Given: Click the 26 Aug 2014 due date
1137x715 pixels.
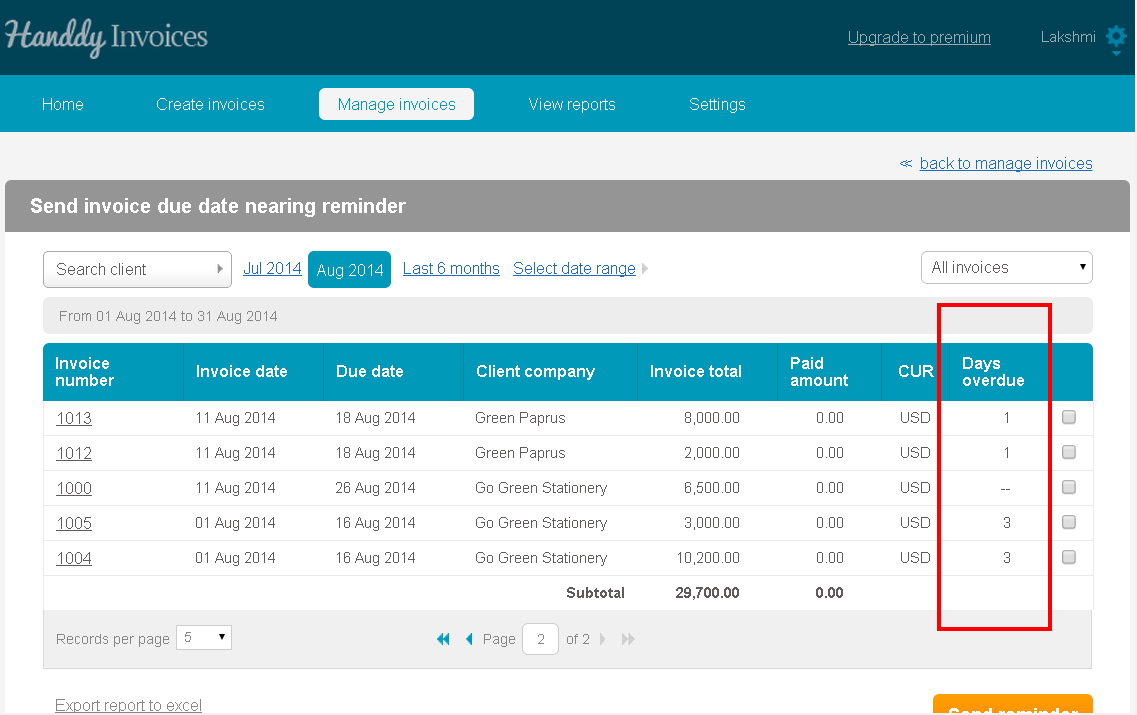Looking at the screenshot, I should pyautogui.click(x=375, y=487).
